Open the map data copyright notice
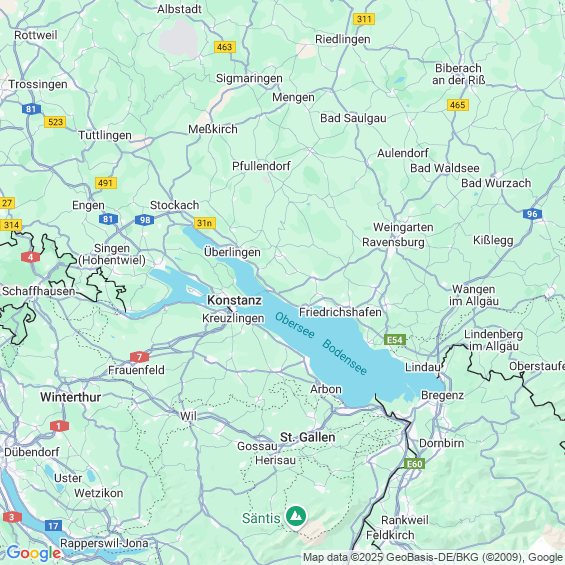Viewport: 565px width, 565px height. pos(433,557)
